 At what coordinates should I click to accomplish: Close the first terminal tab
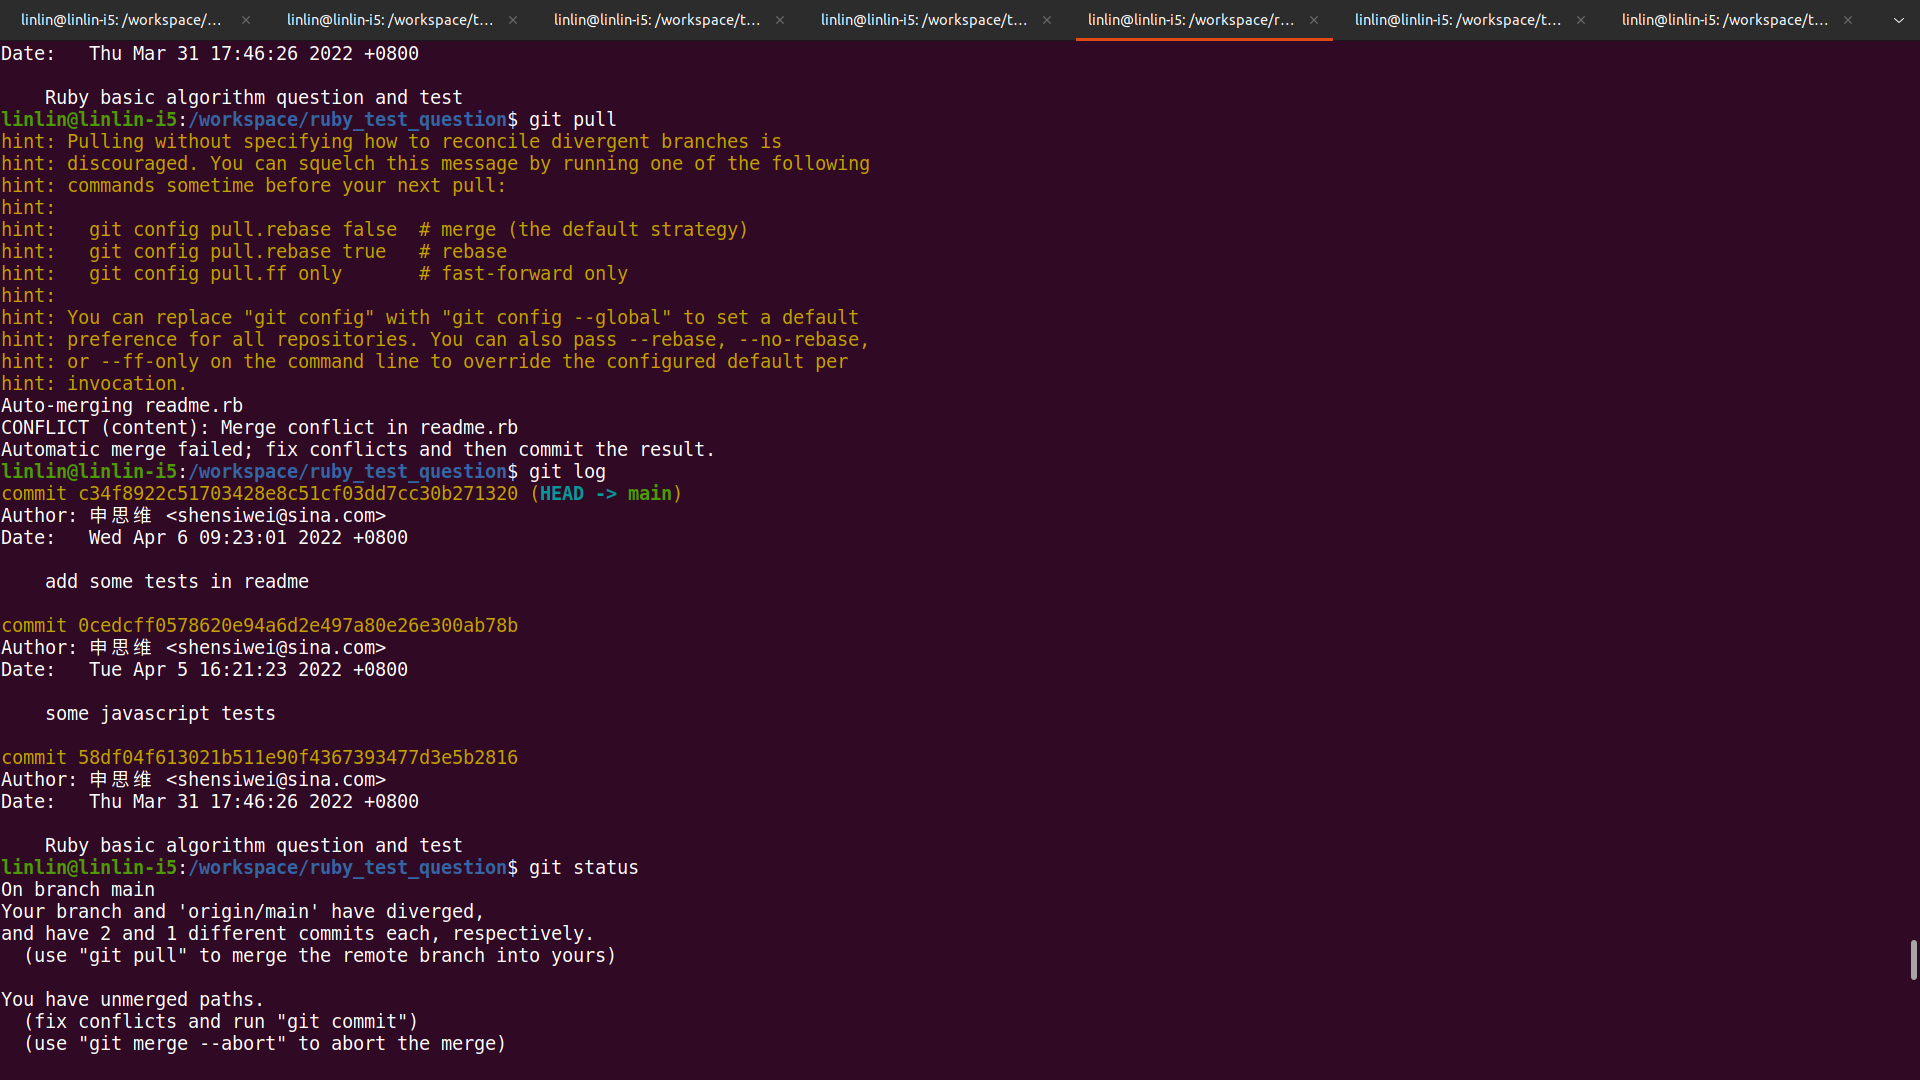point(246,20)
